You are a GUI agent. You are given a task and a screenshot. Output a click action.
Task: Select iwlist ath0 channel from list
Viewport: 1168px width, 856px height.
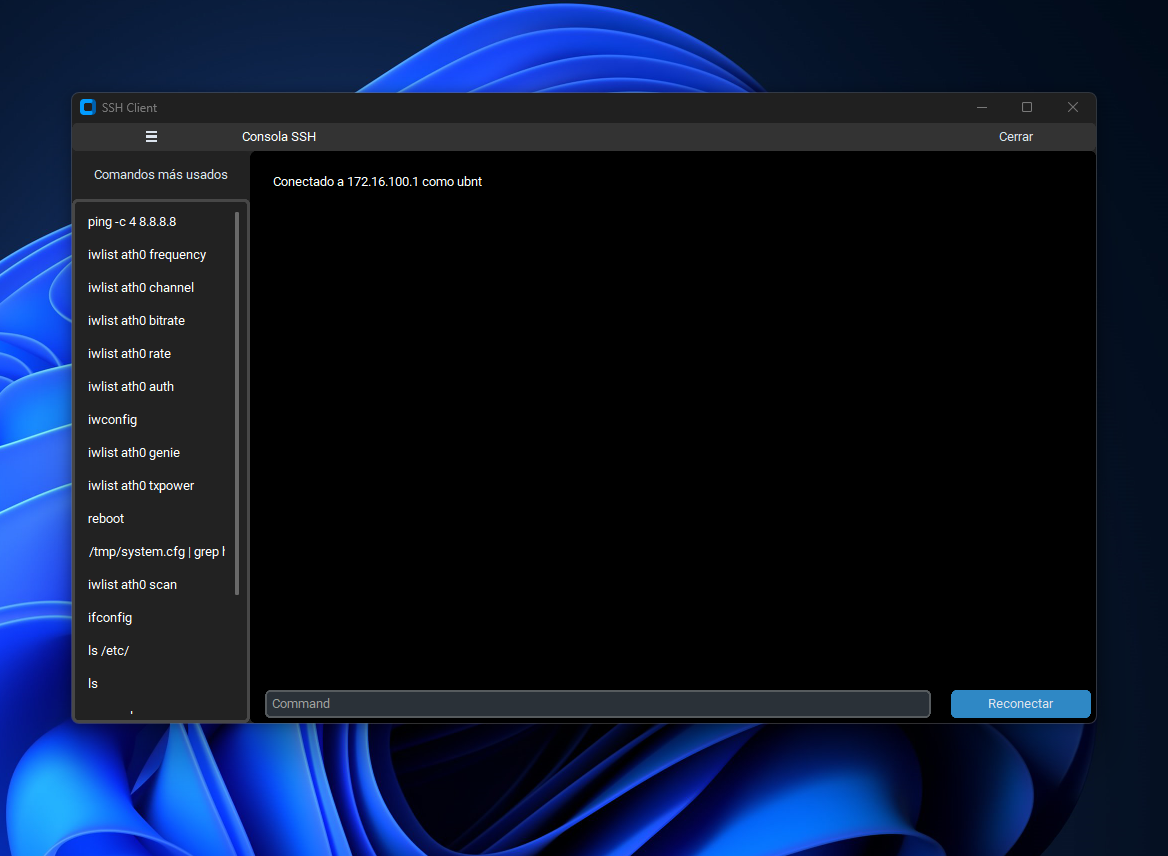pyautogui.click(x=141, y=288)
